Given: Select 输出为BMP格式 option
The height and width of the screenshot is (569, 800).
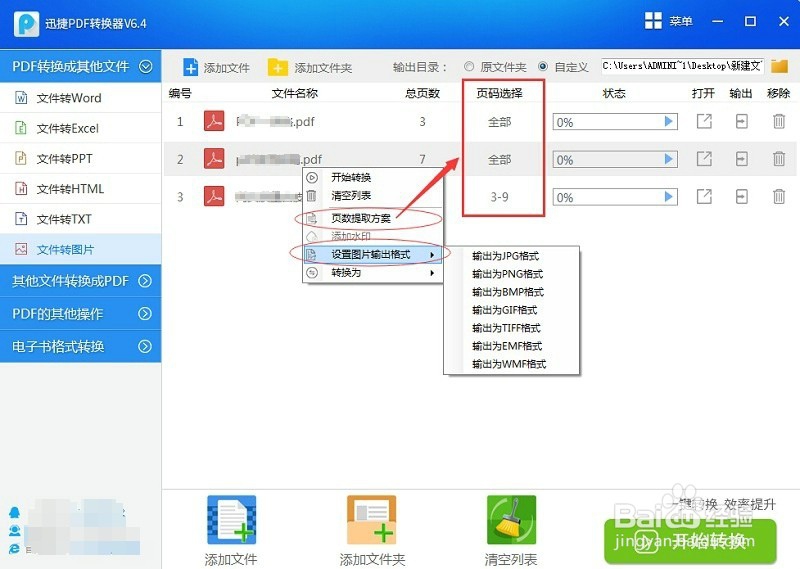Looking at the screenshot, I should pyautogui.click(x=512, y=292).
